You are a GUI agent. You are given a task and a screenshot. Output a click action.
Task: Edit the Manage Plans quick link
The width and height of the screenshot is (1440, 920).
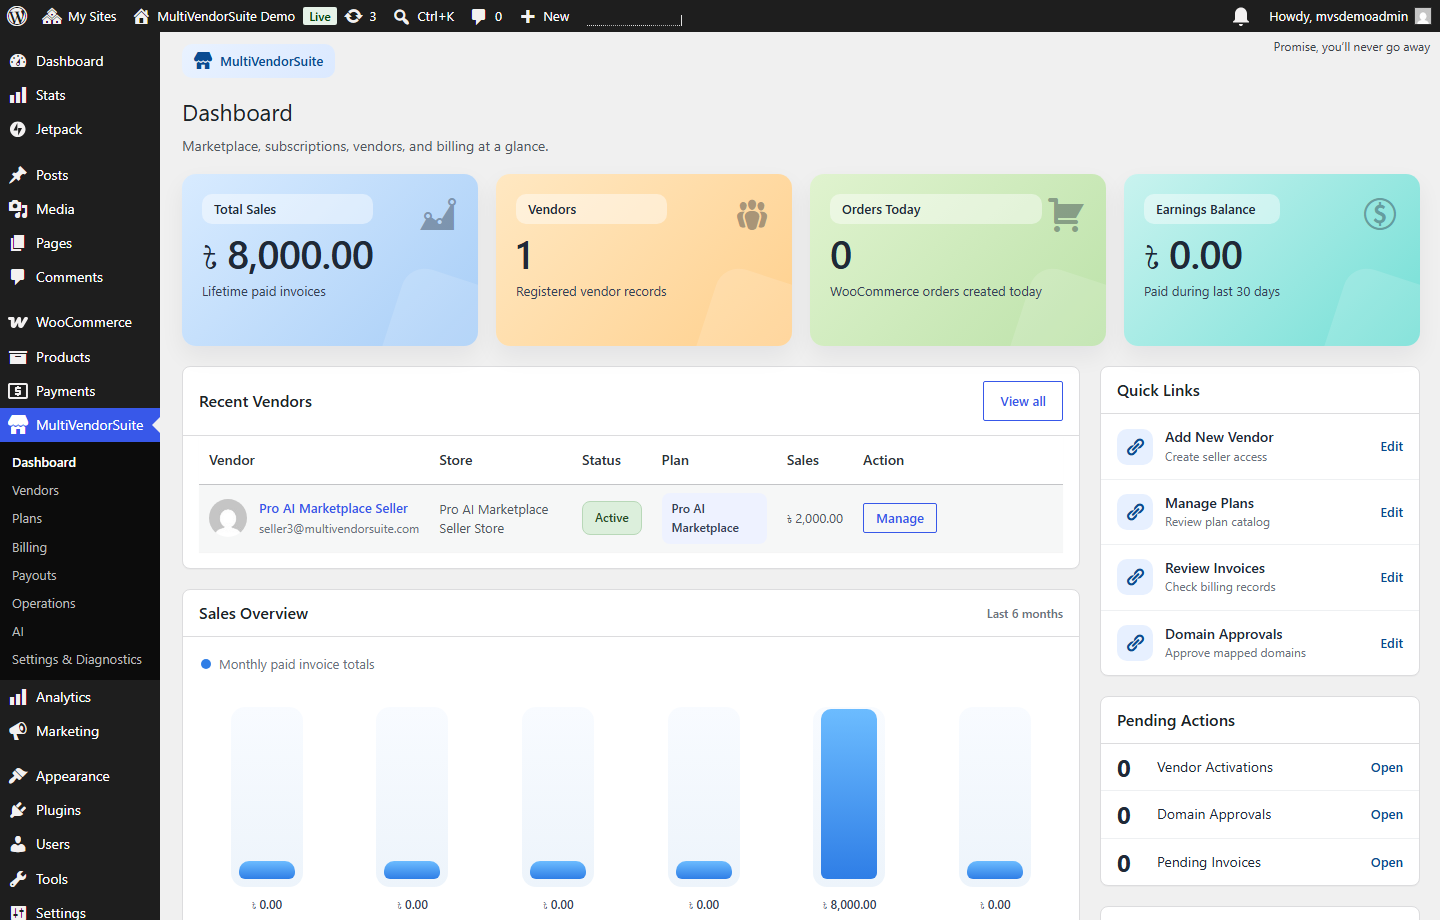(x=1392, y=512)
